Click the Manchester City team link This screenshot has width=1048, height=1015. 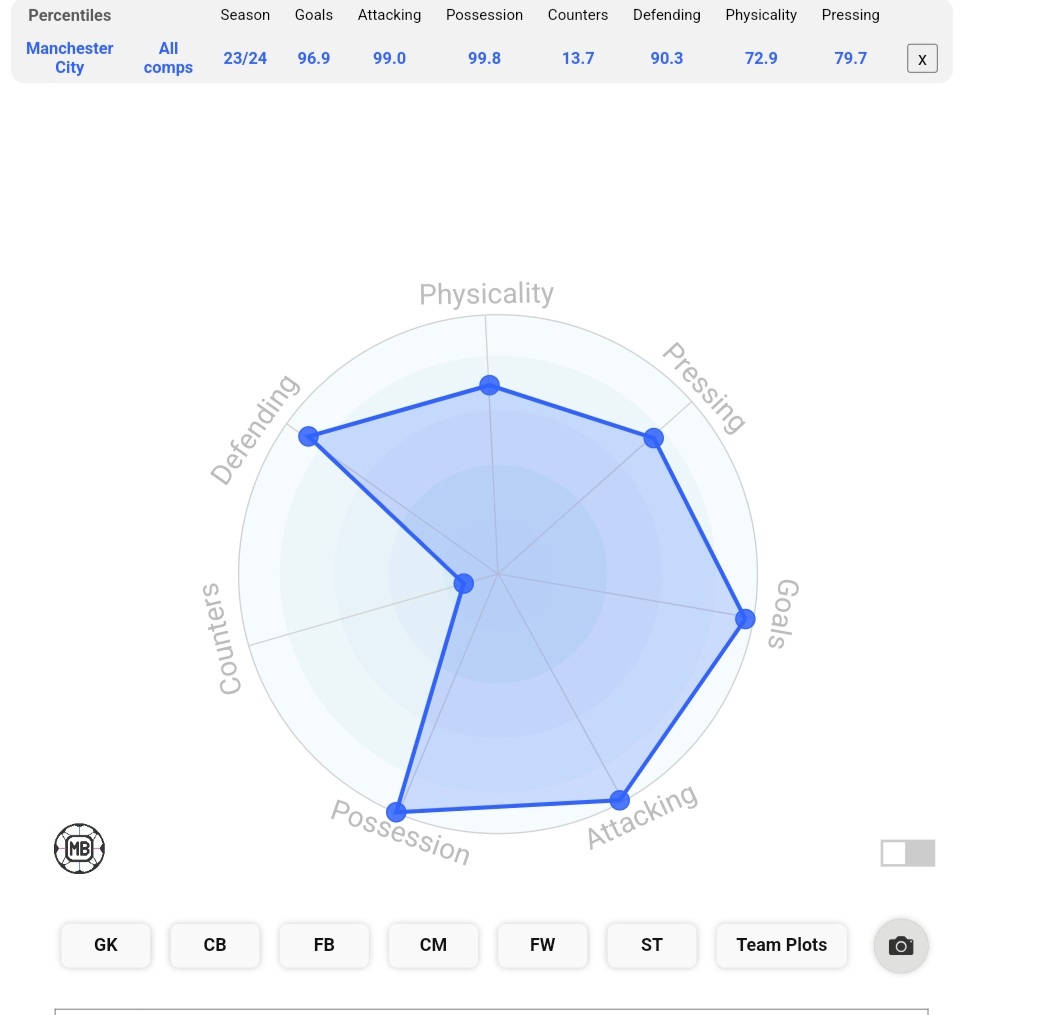coord(70,58)
